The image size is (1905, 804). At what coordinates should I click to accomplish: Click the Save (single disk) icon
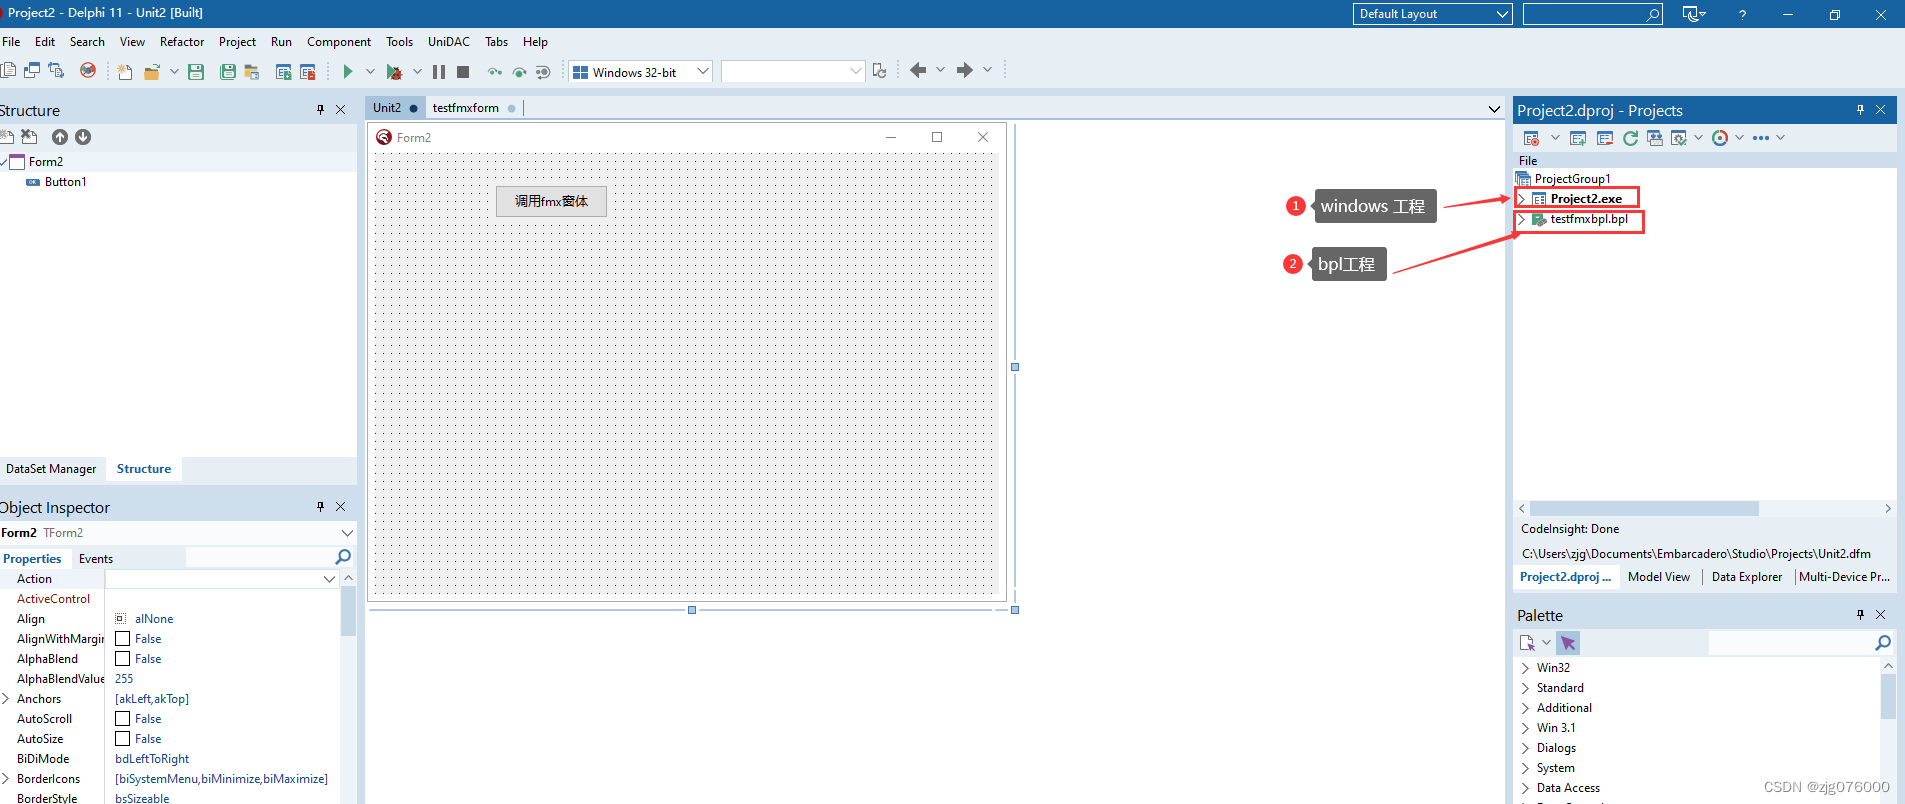(196, 72)
